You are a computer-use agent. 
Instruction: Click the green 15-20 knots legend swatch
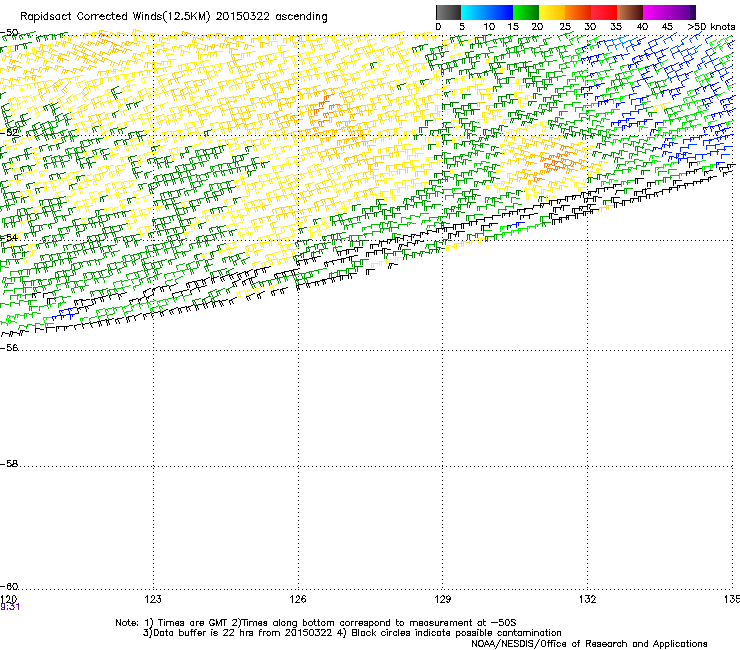coord(526,12)
